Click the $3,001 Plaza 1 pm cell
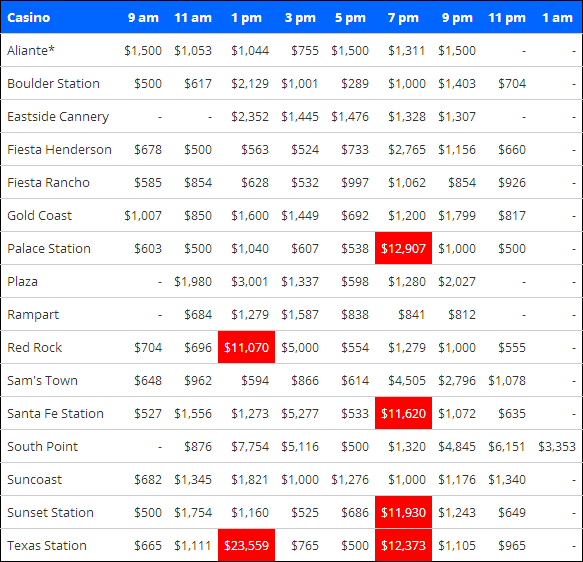The image size is (583, 562). [x=250, y=281]
